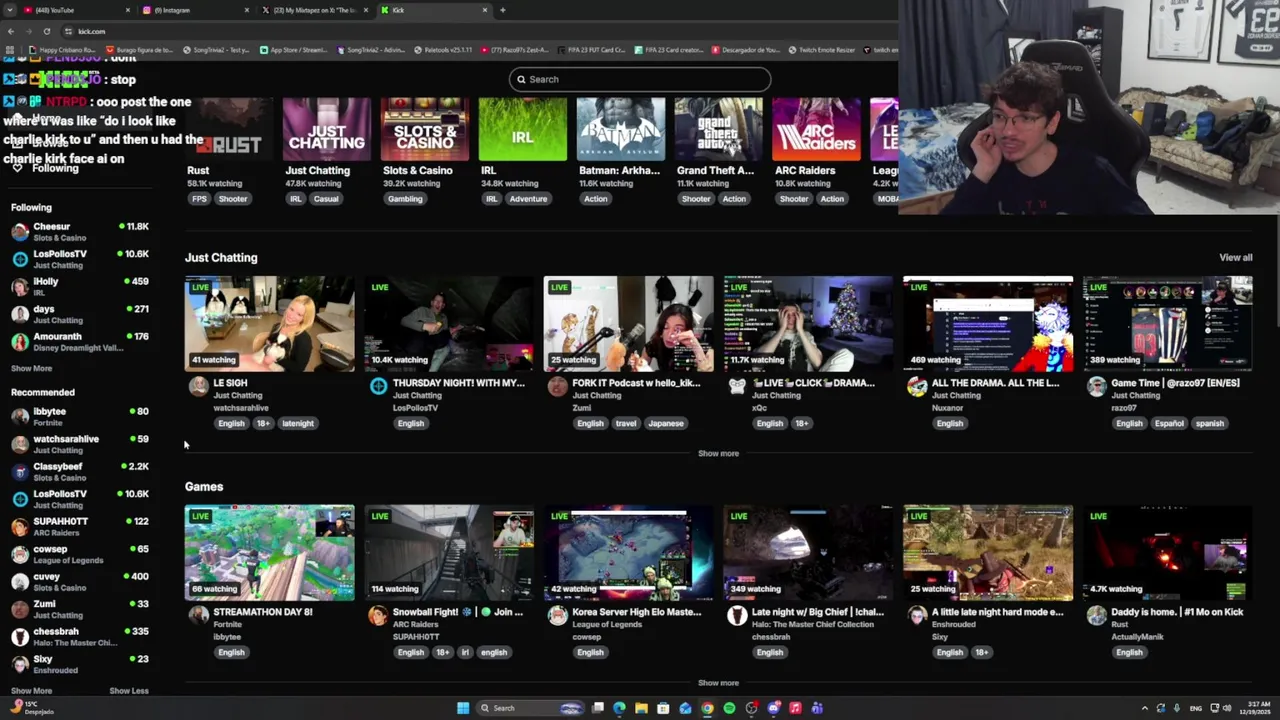Open the bookmarks bar apps grid icon
The height and width of the screenshot is (720, 1280).
(x=10, y=50)
